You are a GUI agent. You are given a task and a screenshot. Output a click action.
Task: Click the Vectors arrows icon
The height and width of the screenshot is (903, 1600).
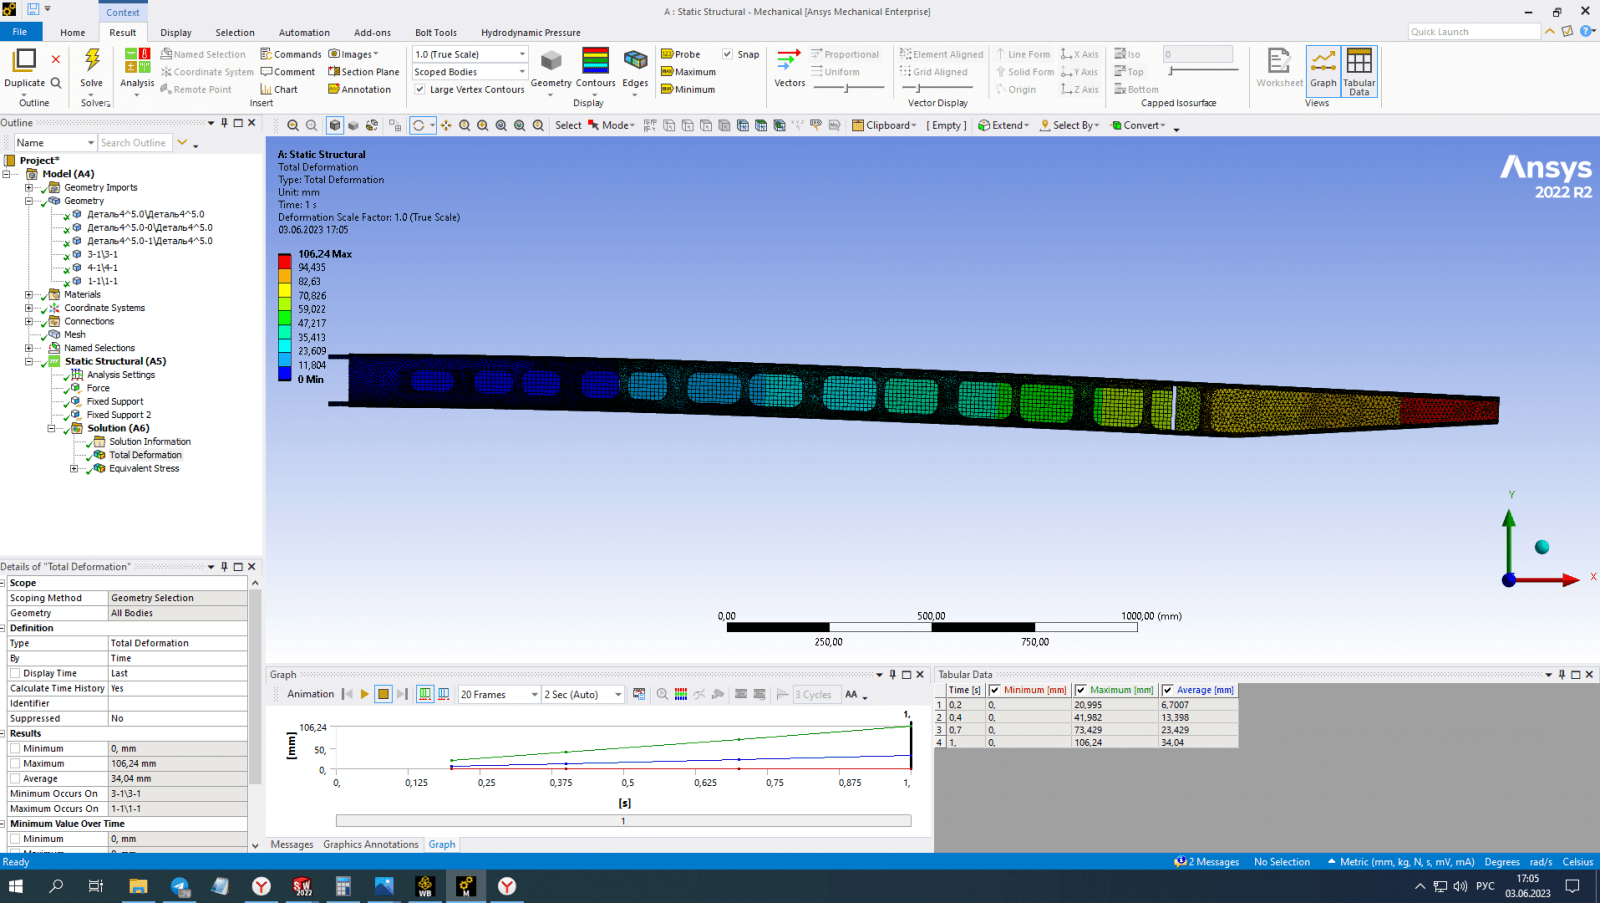tap(789, 60)
